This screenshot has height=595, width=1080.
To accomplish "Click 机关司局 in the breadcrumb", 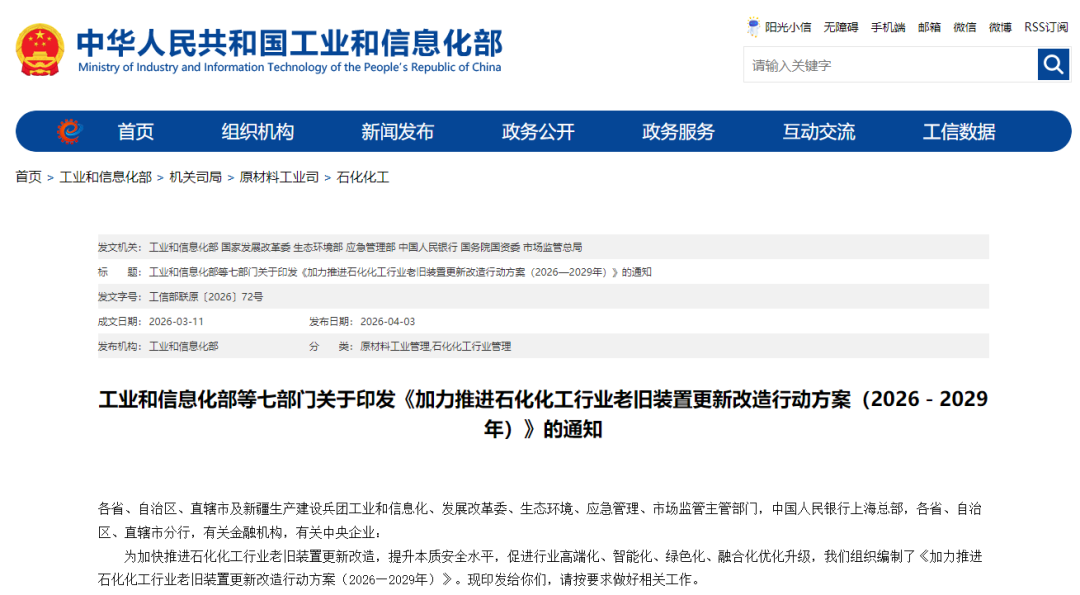I will click(195, 177).
